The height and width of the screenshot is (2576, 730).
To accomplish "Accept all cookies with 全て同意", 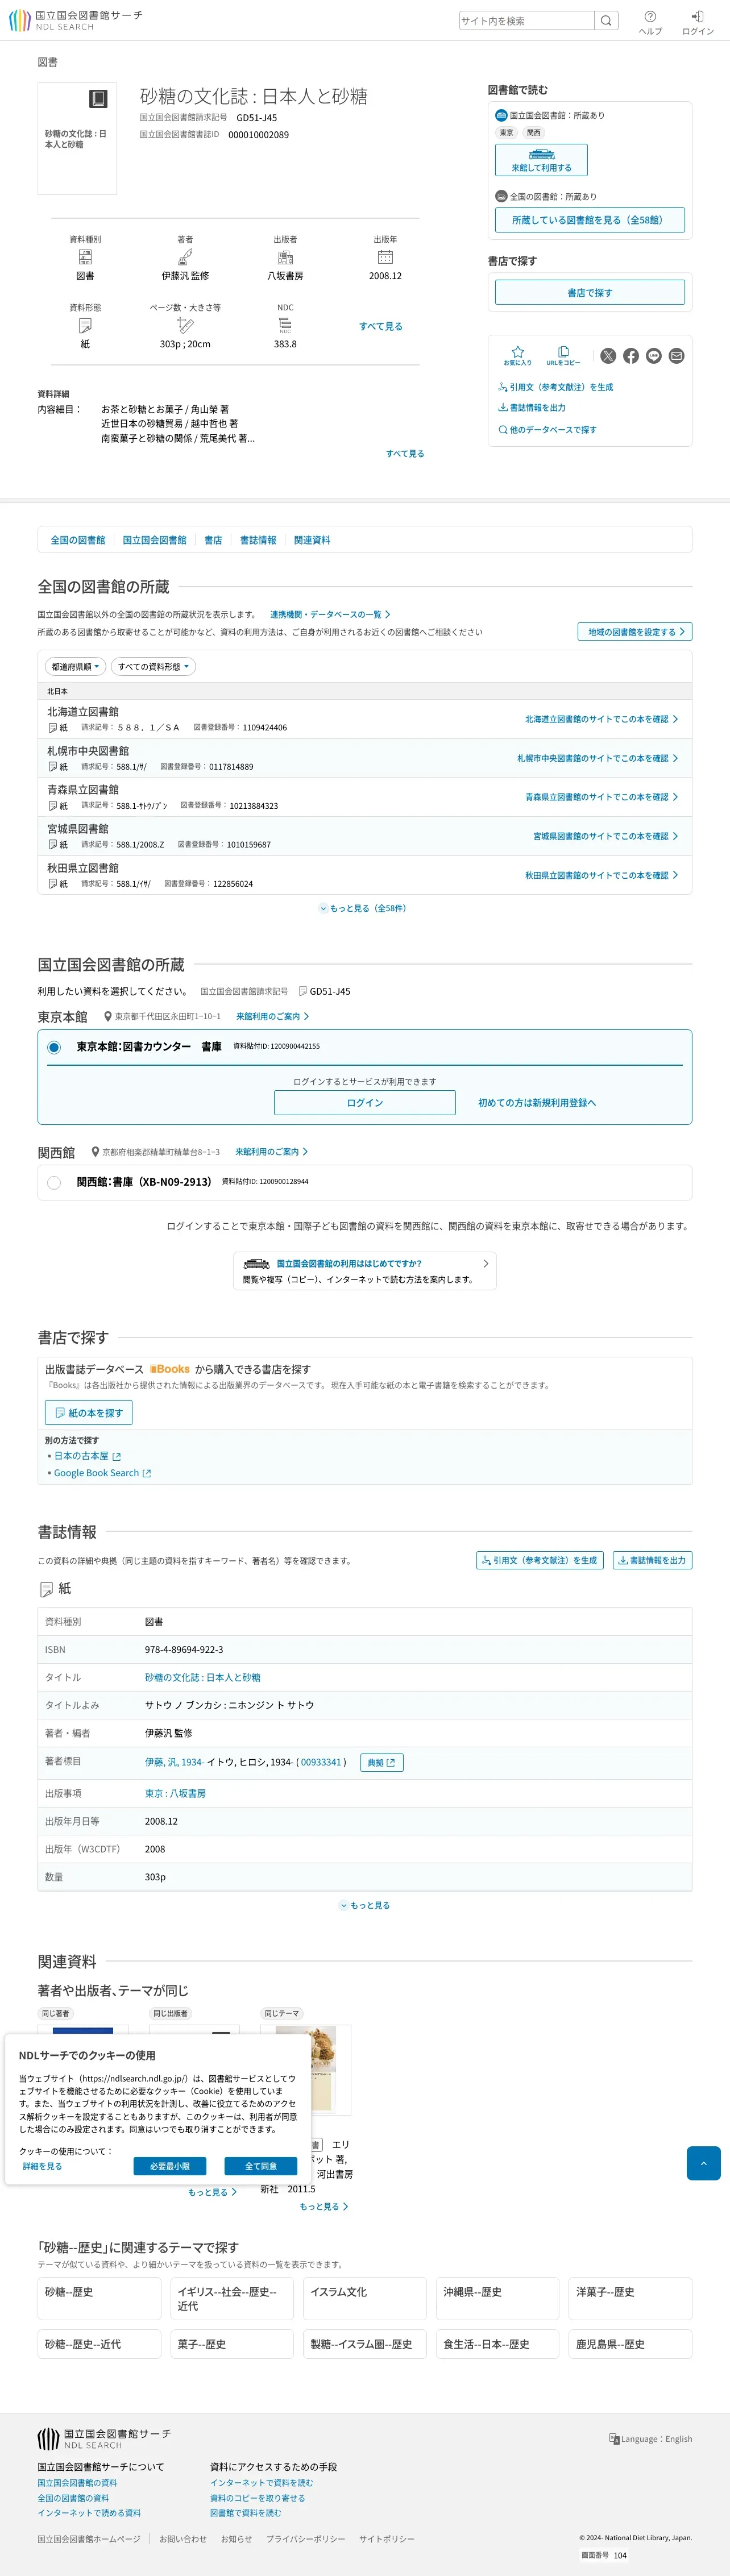I will (x=261, y=2166).
